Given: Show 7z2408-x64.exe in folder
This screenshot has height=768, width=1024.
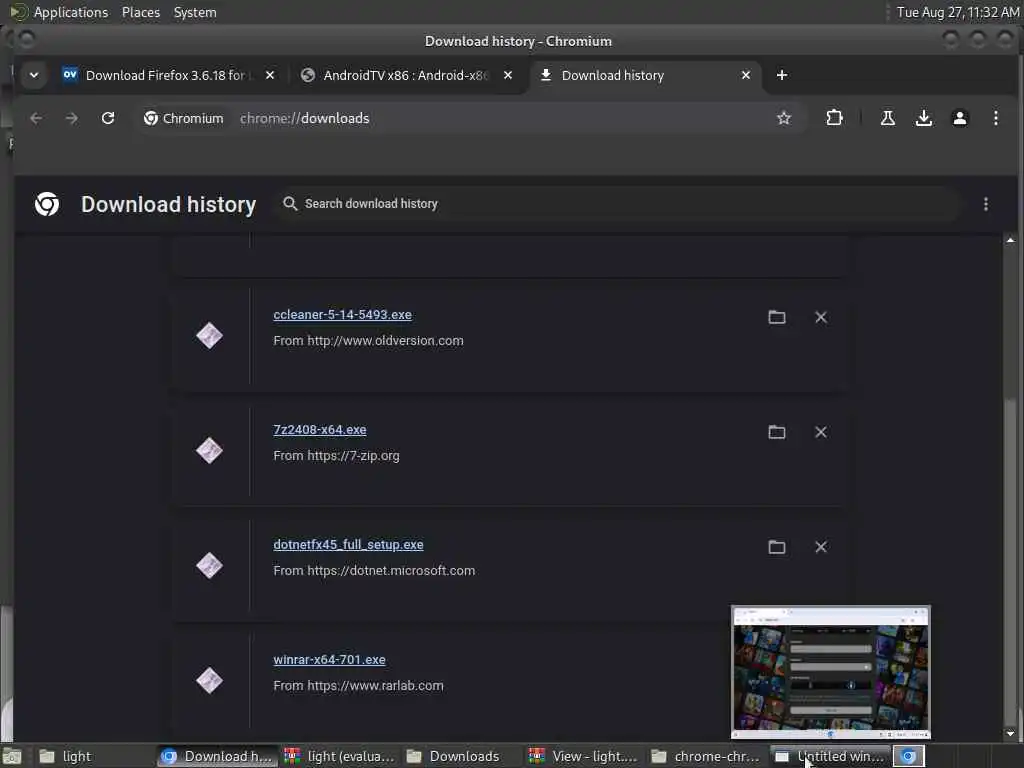Looking at the screenshot, I should pyautogui.click(x=776, y=432).
